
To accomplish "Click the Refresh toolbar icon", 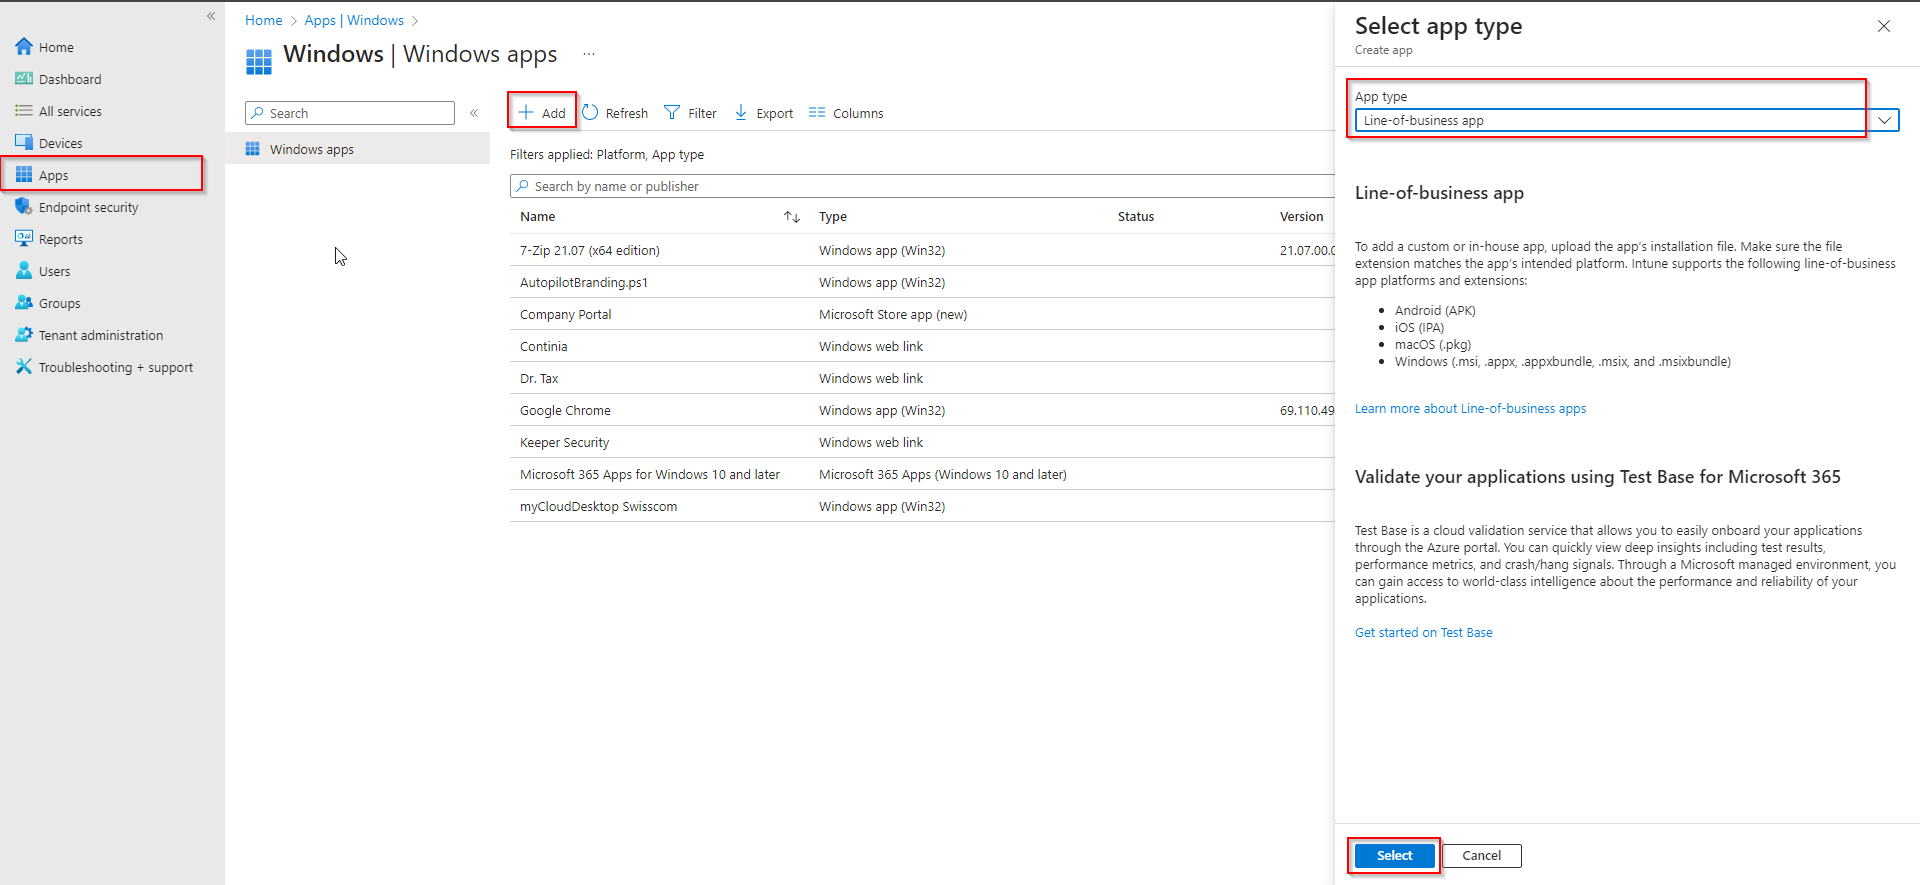I will point(590,113).
